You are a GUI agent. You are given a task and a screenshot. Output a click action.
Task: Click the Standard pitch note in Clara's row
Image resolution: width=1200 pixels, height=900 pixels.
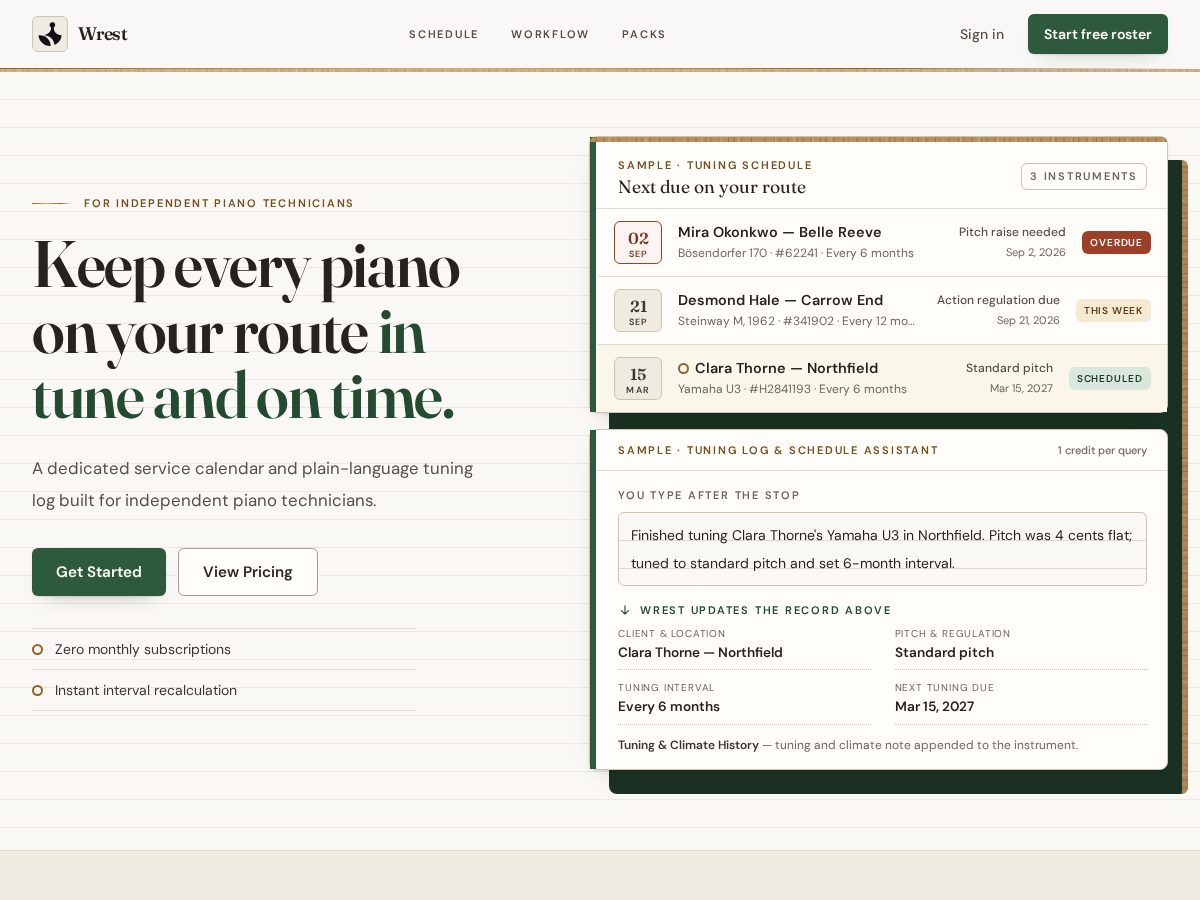point(1009,368)
